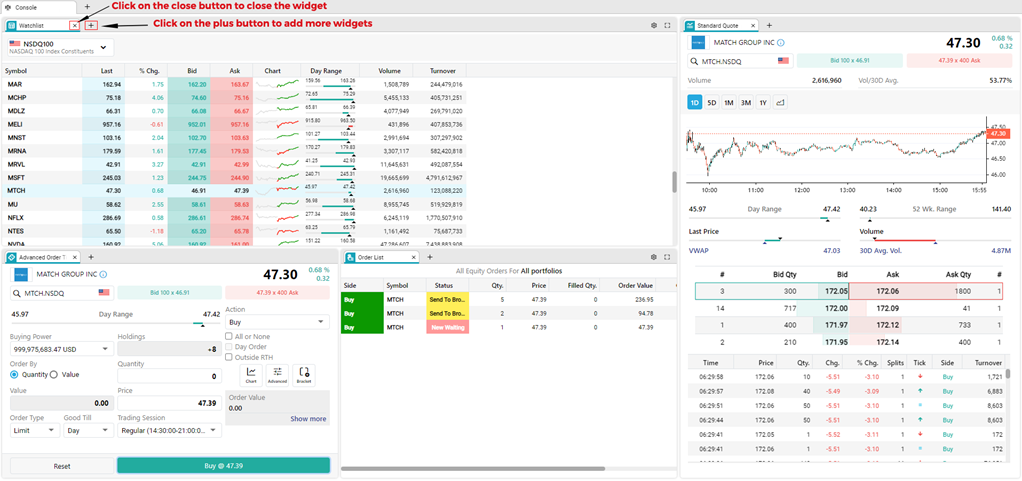The image size is (1022, 481).
Task: Maximize the Watchlist widget with fullscreen icon
Action: coord(668,25)
